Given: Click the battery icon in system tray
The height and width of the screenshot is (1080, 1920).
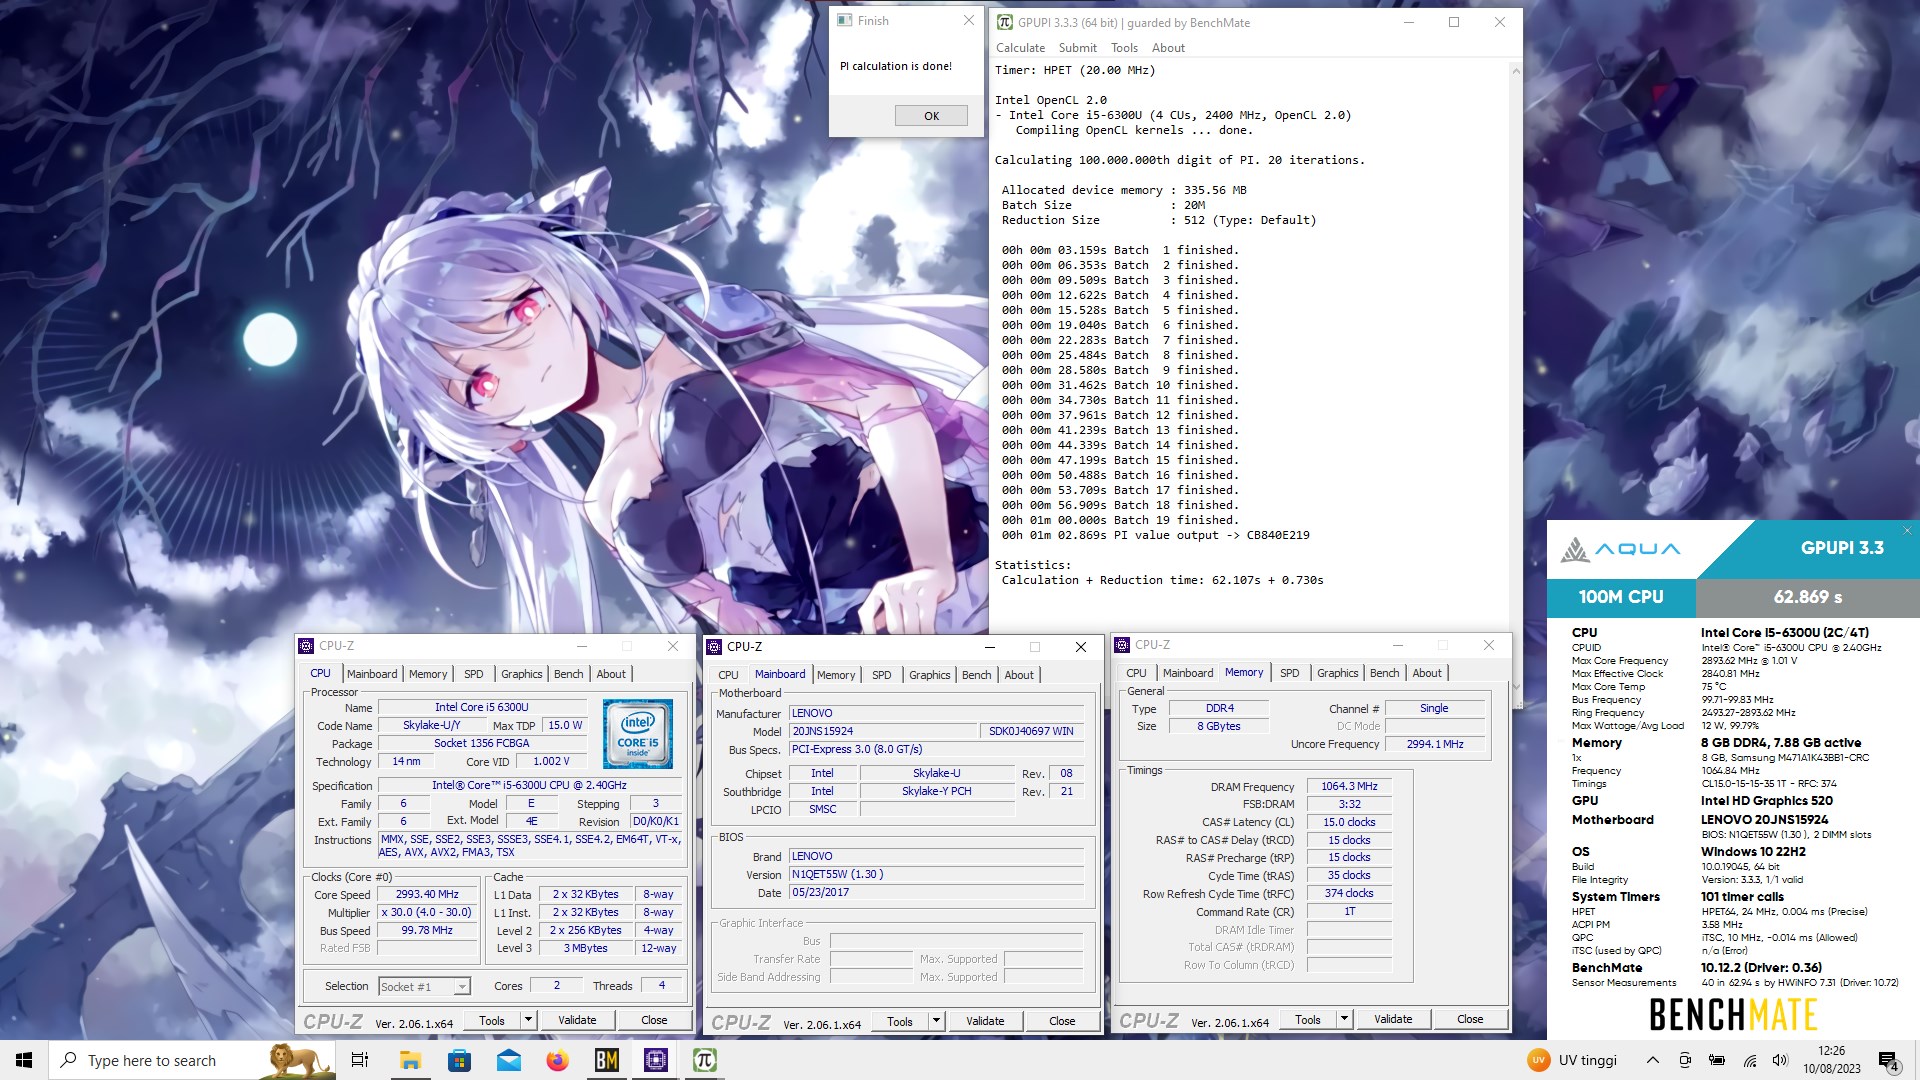Looking at the screenshot, I should point(1717,1060).
